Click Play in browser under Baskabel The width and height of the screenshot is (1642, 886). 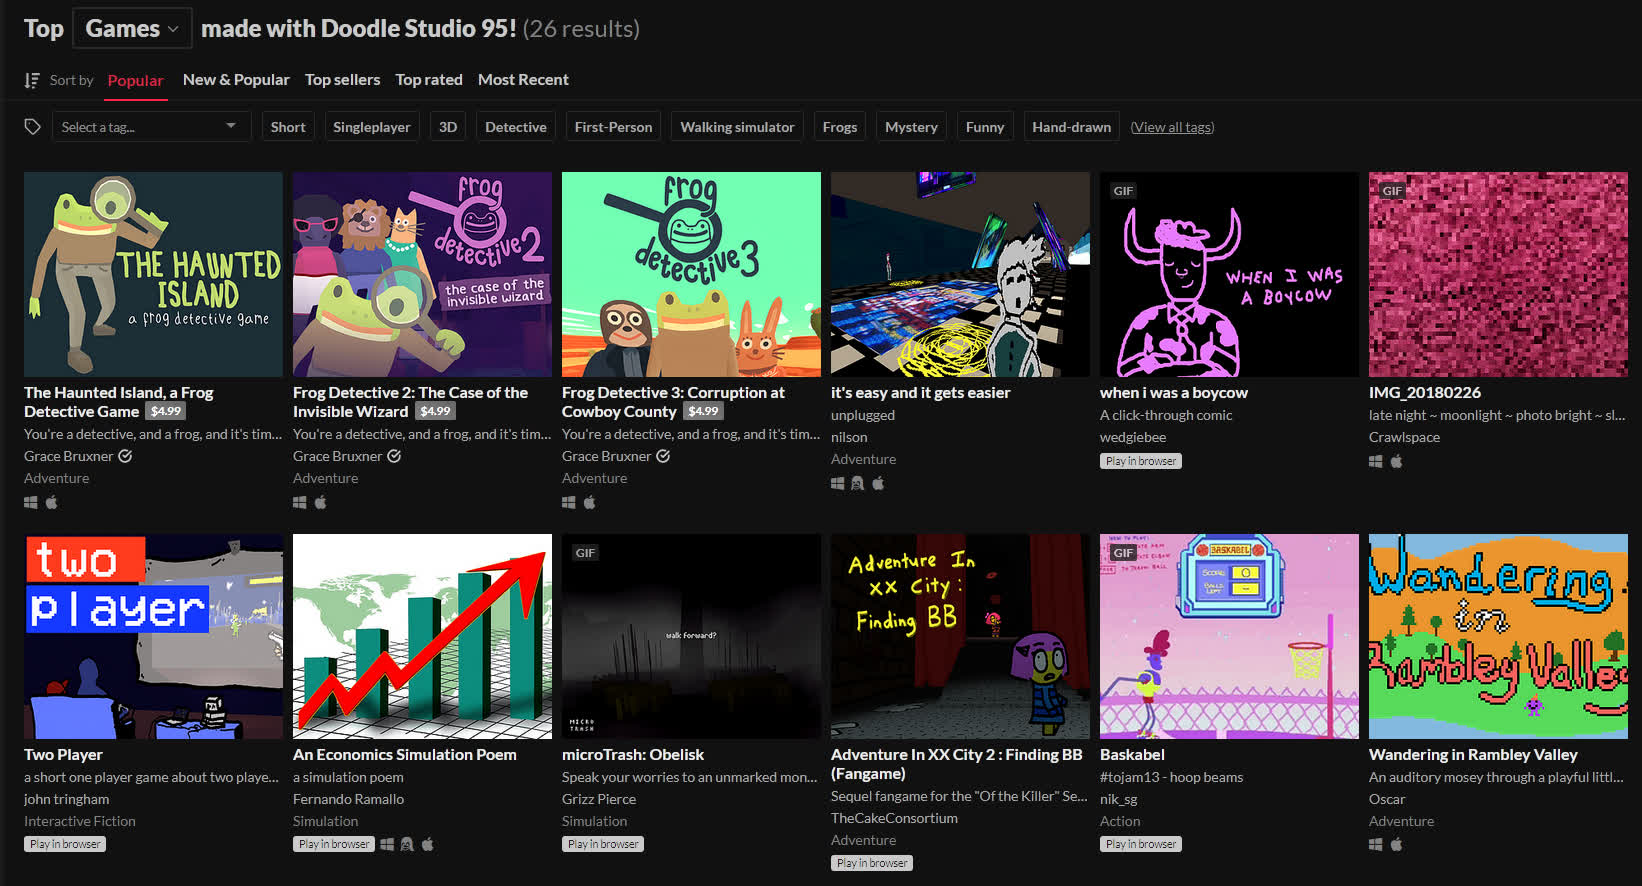(x=1141, y=844)
